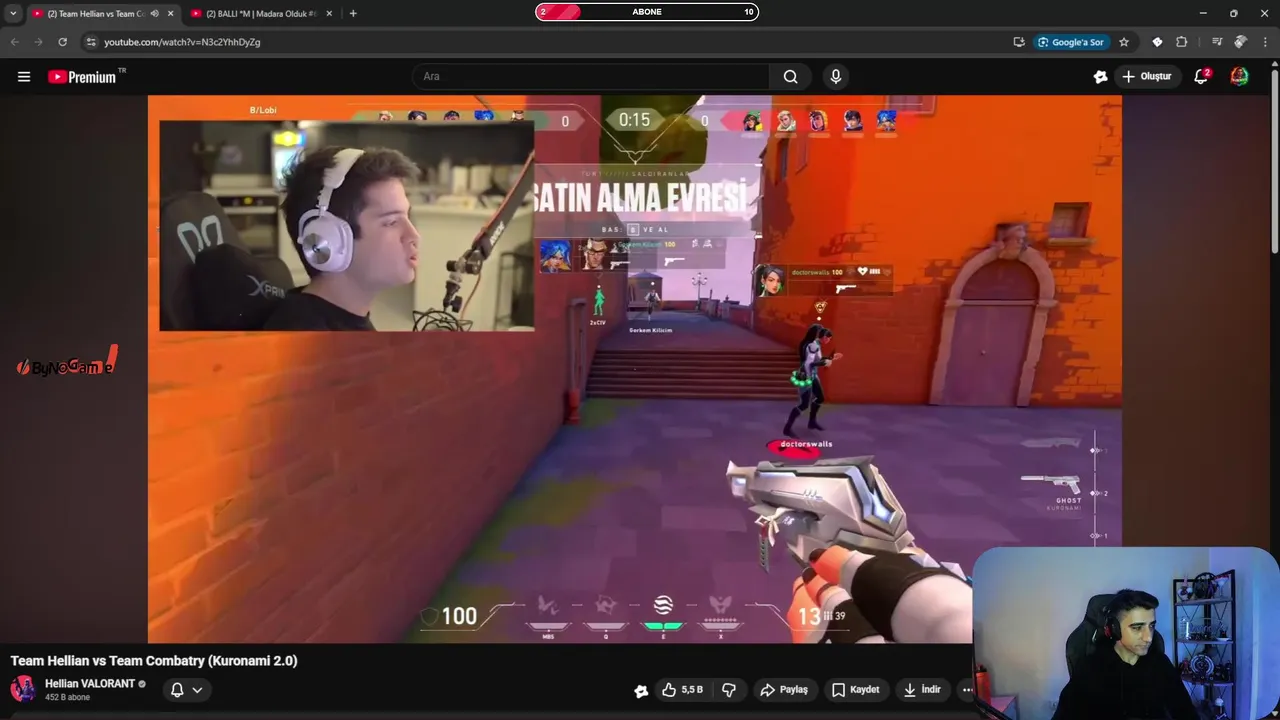
Task: Open the account avatar menu
Action: (1239, 76)
